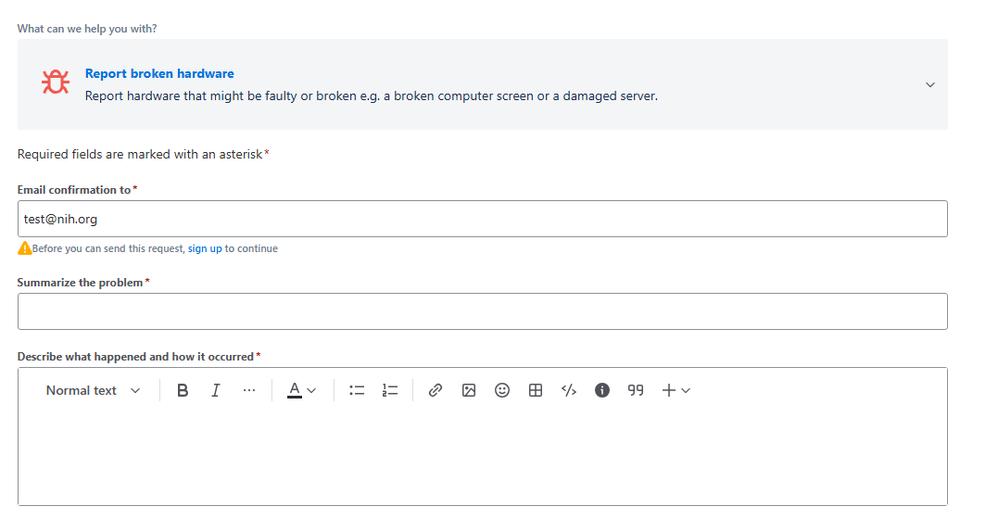Click 'Required fields are marked with an asterisk'
Screen dimensions: 998x519
140,154
